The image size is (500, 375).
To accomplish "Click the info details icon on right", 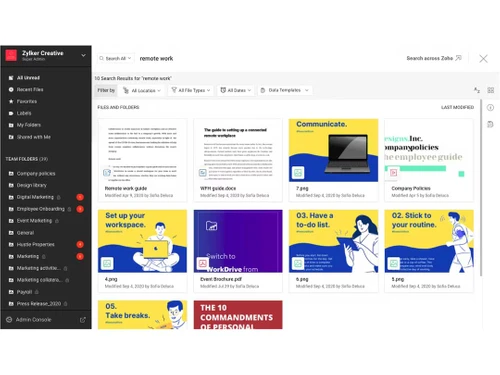I will 490,107.
